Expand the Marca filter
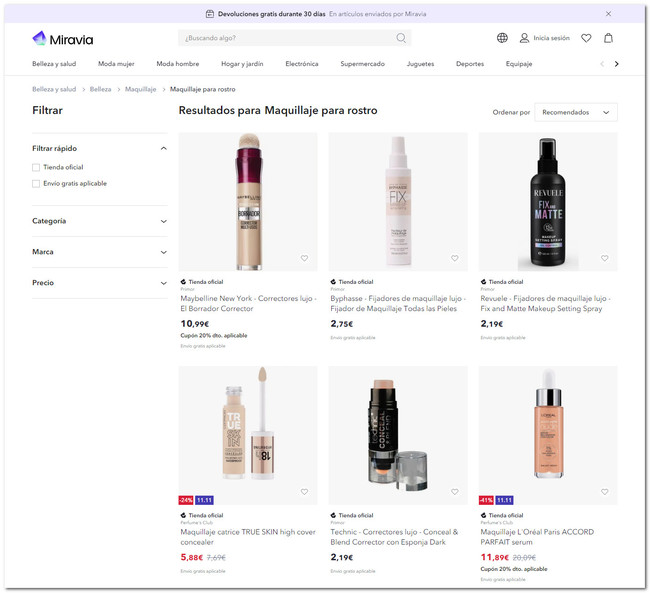650x593 pixels. pos(99,252)
